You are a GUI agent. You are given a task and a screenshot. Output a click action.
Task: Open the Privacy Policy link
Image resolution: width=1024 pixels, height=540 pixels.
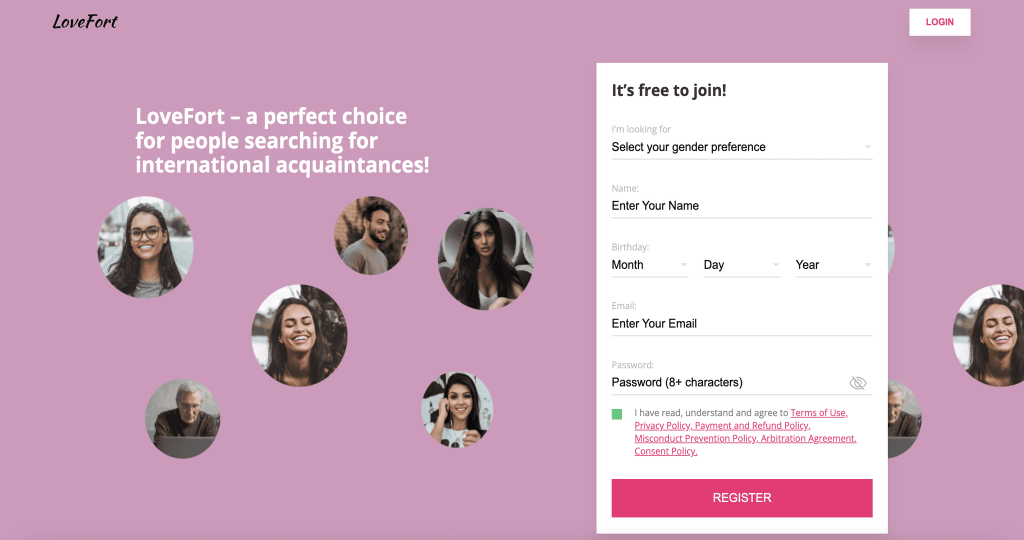pyautogui.click(x=663, y=426)
